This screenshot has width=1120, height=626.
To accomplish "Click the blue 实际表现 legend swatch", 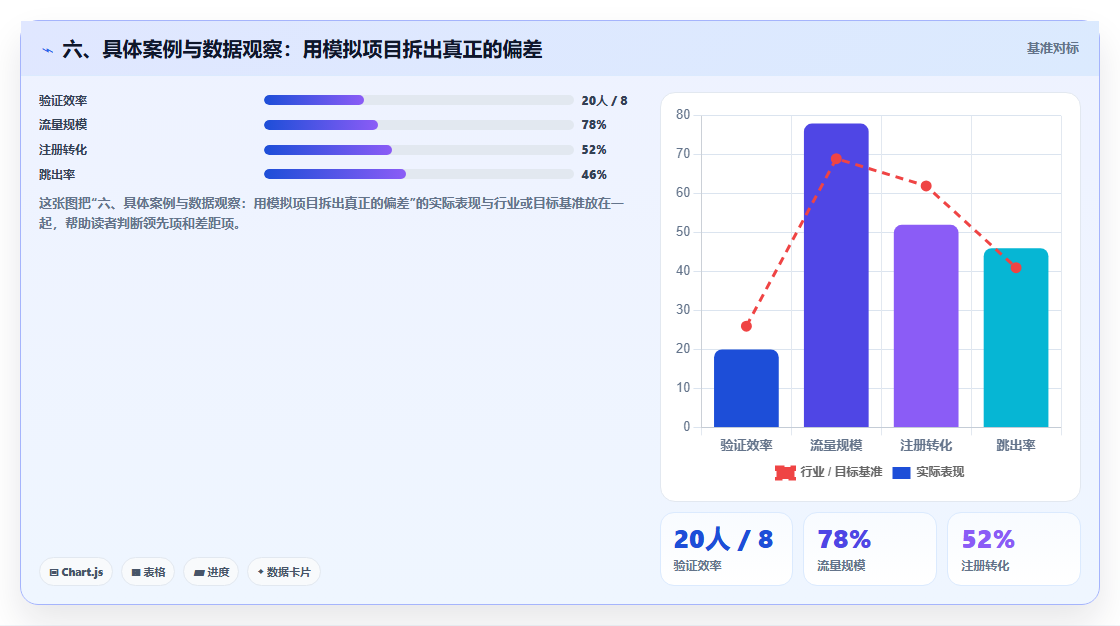I will pyautogui.click(x=901, y=472).
